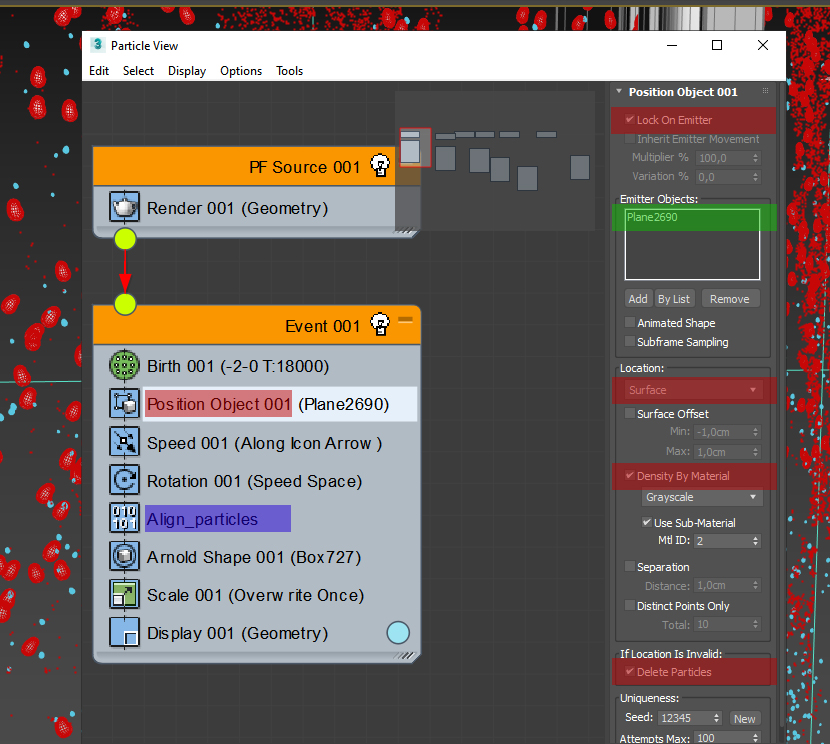This screenshot has height=744, width=830.
Task: Select the Arnold Shape 001 icon
Action: (124, 556)
